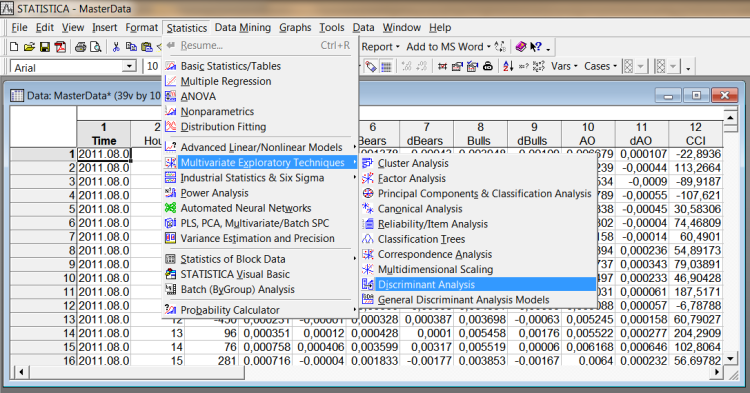
Task: Click left arrow of horizontal scrollbar
Action: (21, 371)
